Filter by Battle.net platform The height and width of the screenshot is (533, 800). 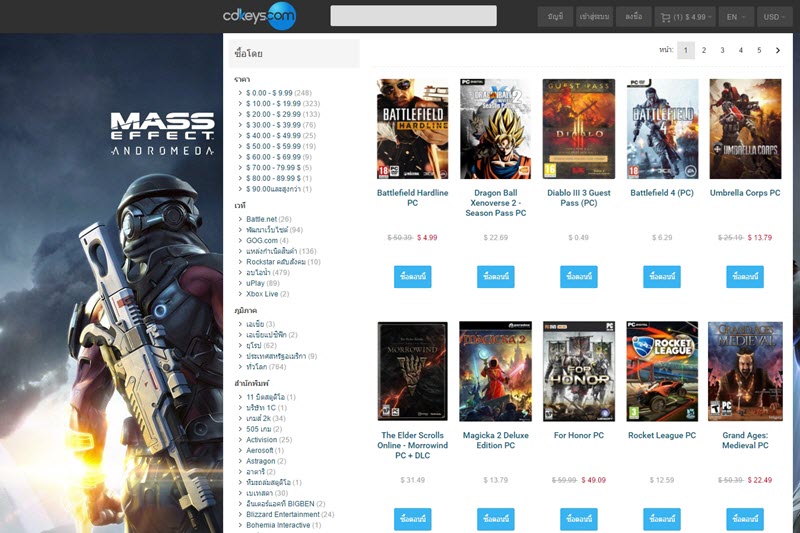(x=269, y=219)
